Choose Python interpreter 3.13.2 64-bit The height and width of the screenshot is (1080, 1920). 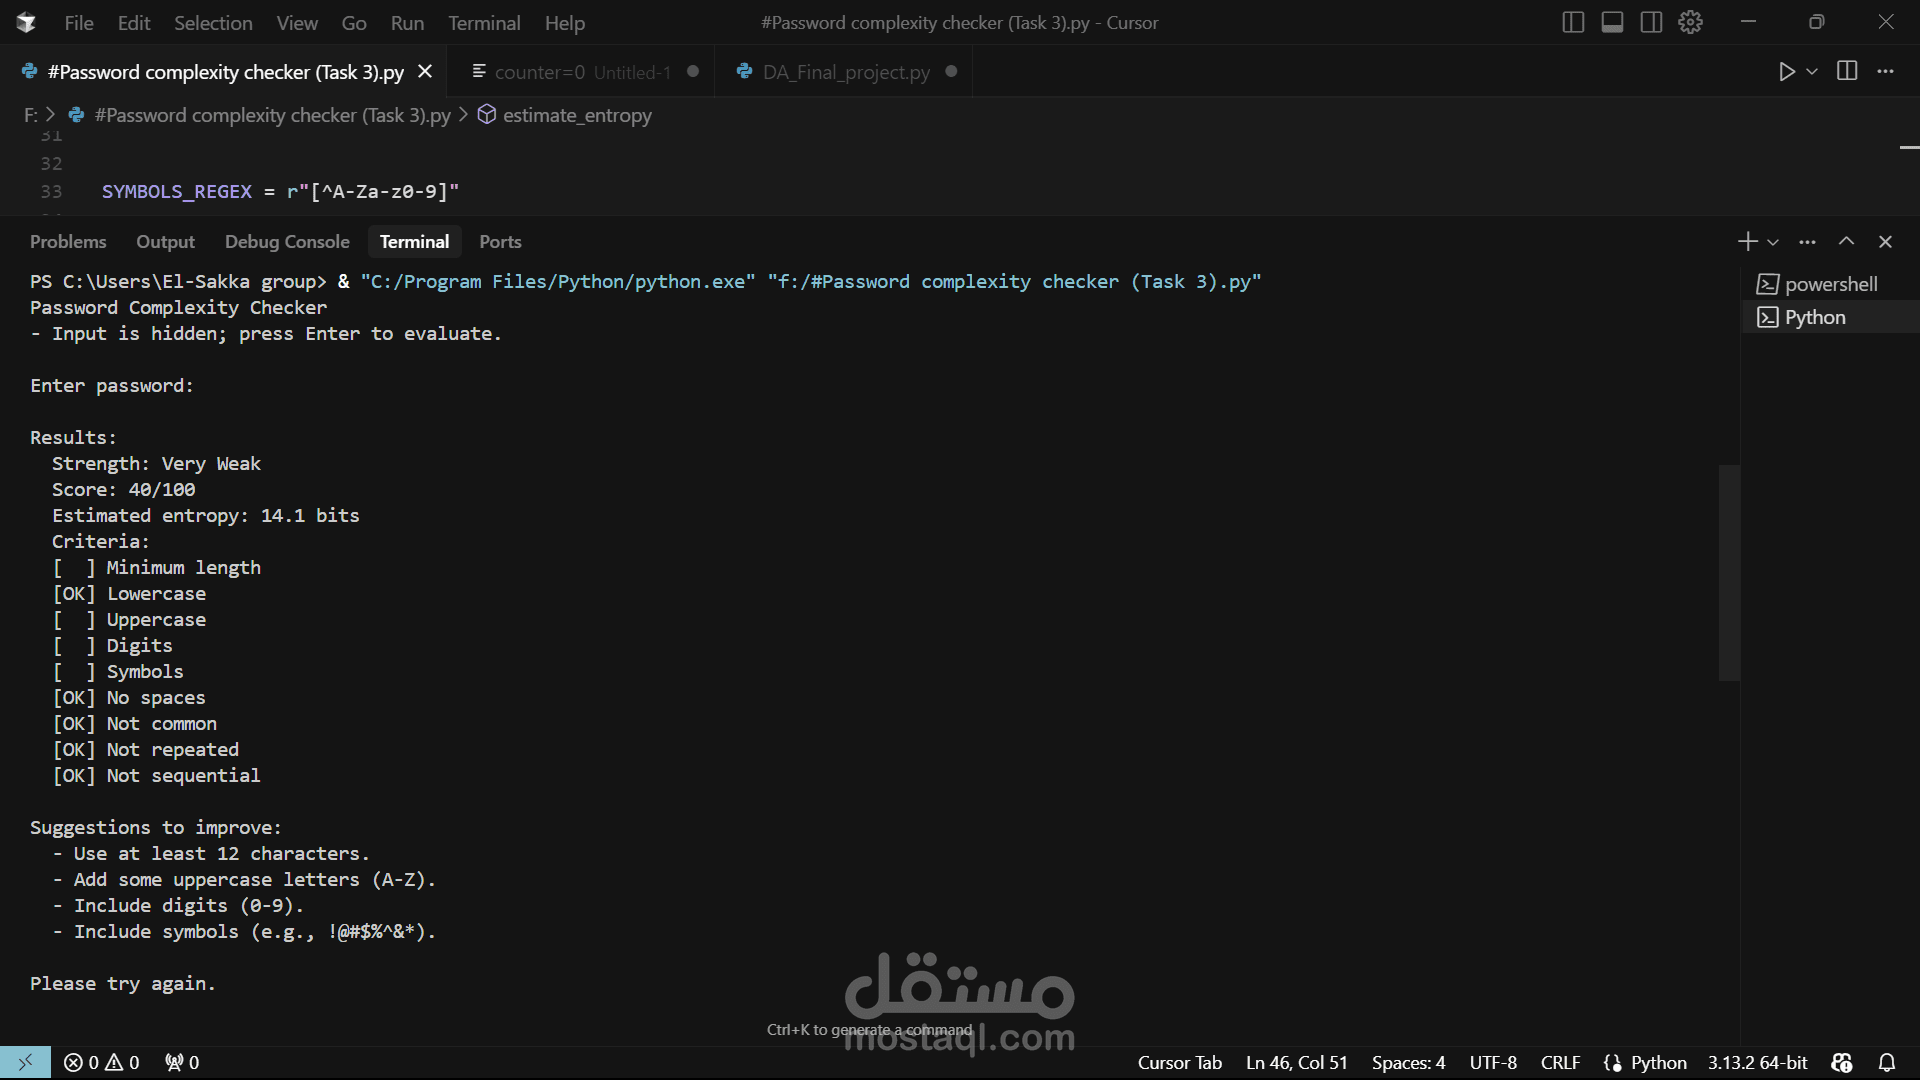pos(1757,1062)
